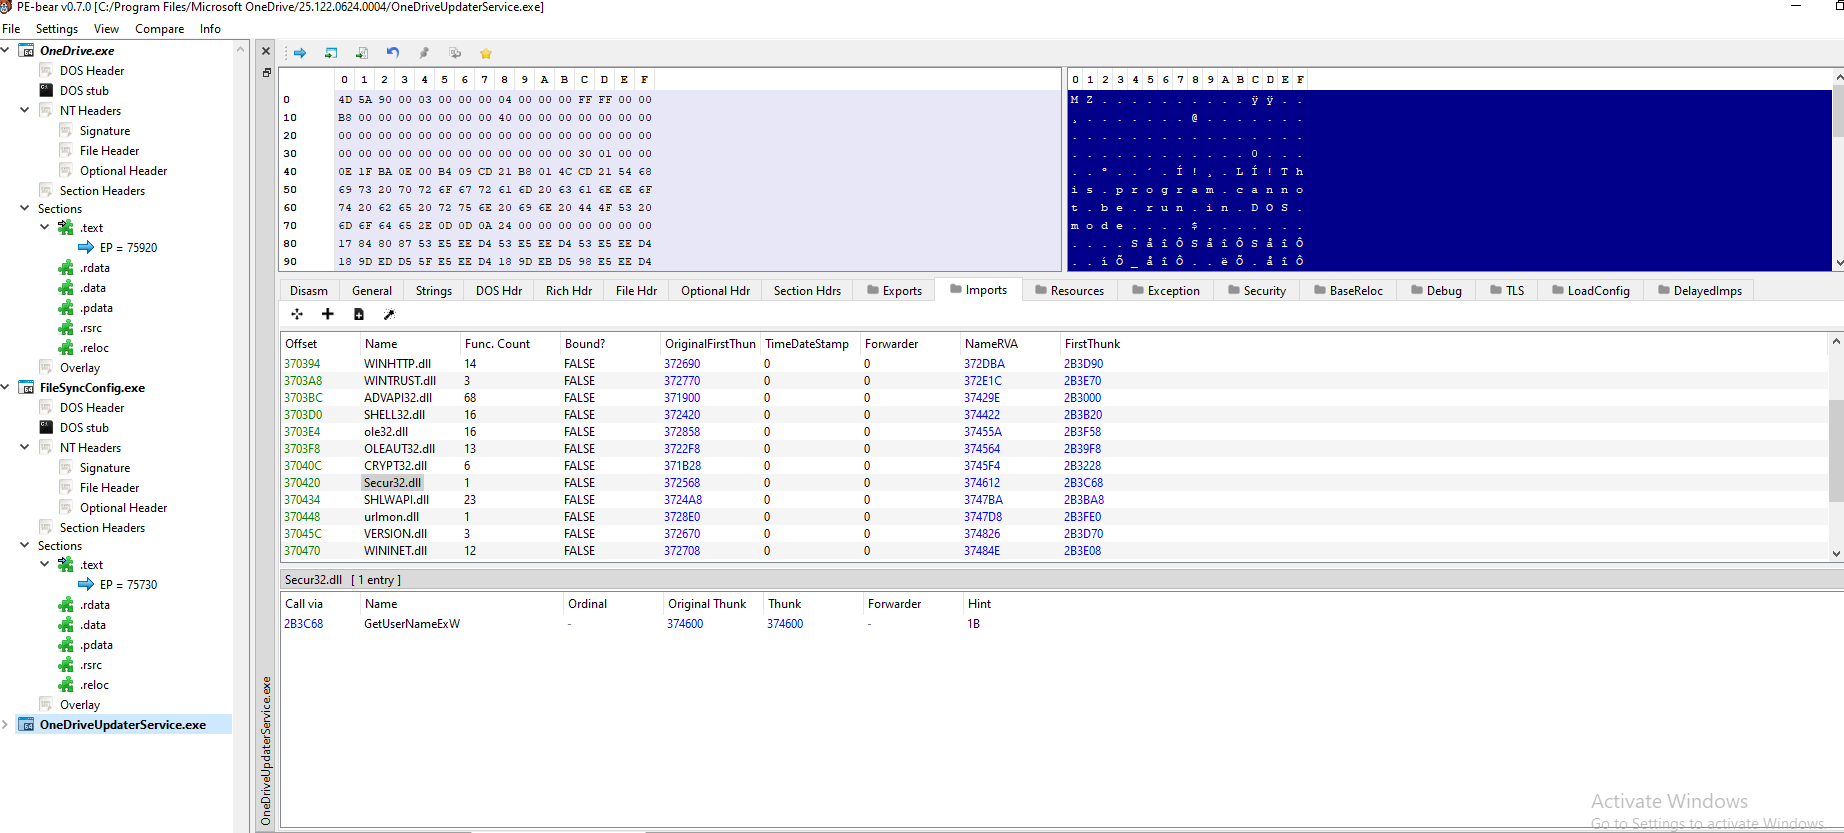The height and width of the screenshot is (833, 1844).
Task: Collapse the FileSyncConfig.exe tree node
Action: point(6,386)
